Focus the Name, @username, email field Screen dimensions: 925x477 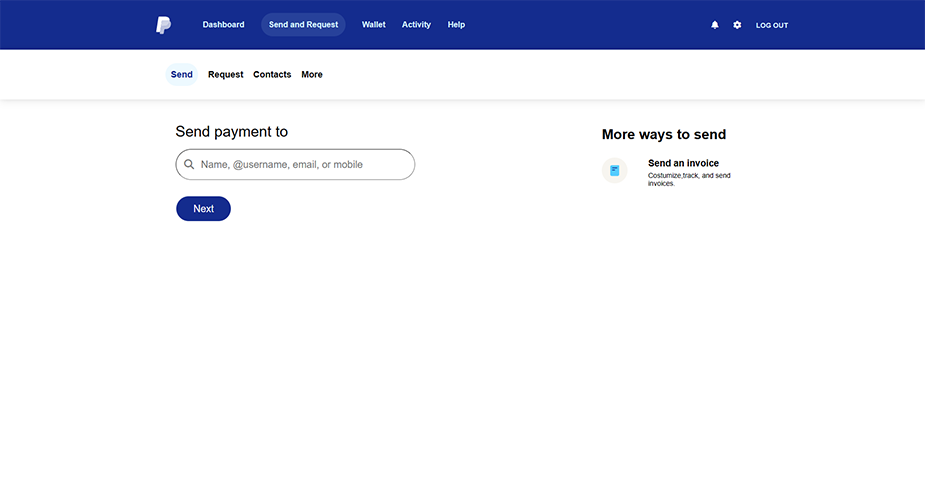click(295, 165)
